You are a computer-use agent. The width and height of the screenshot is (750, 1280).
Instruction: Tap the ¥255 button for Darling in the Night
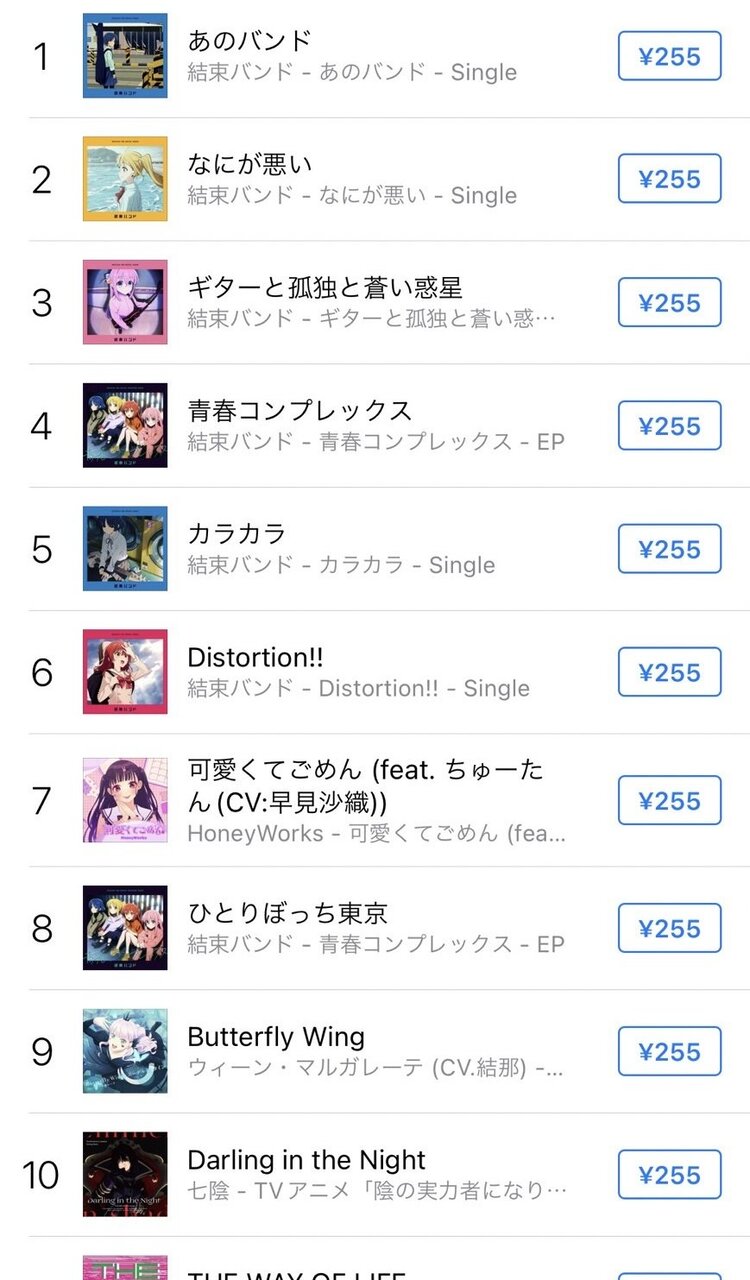tap(669, 1174)
